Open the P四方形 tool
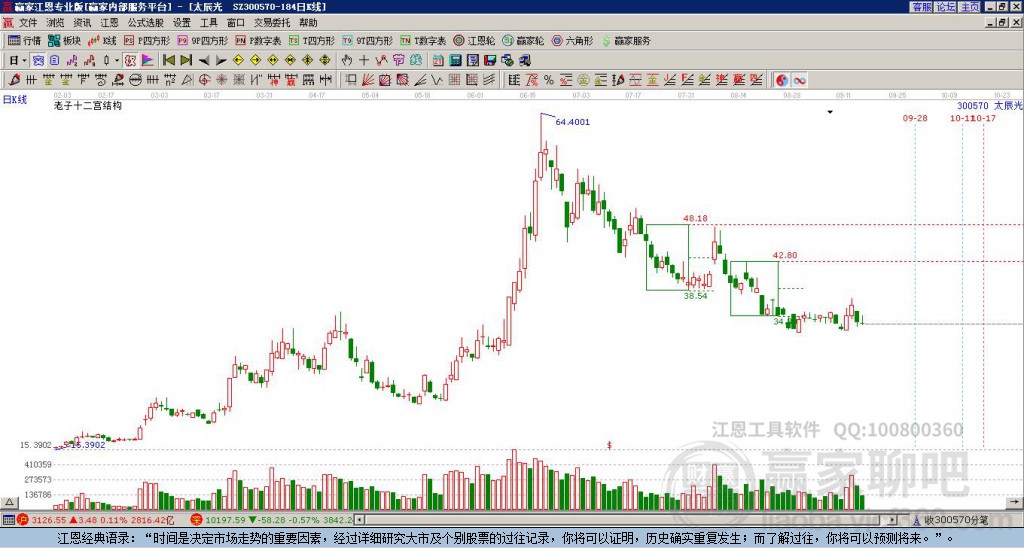This screenshot has height=548, width=1024. pyautogui.click(x=147, y=40)
